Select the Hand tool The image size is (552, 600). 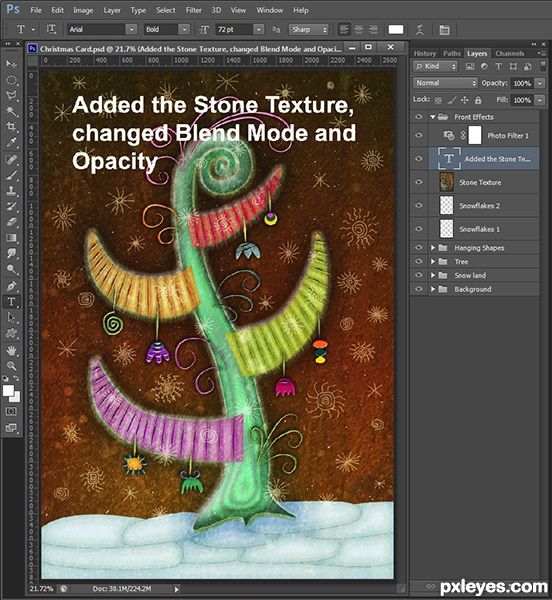[11, 350]
